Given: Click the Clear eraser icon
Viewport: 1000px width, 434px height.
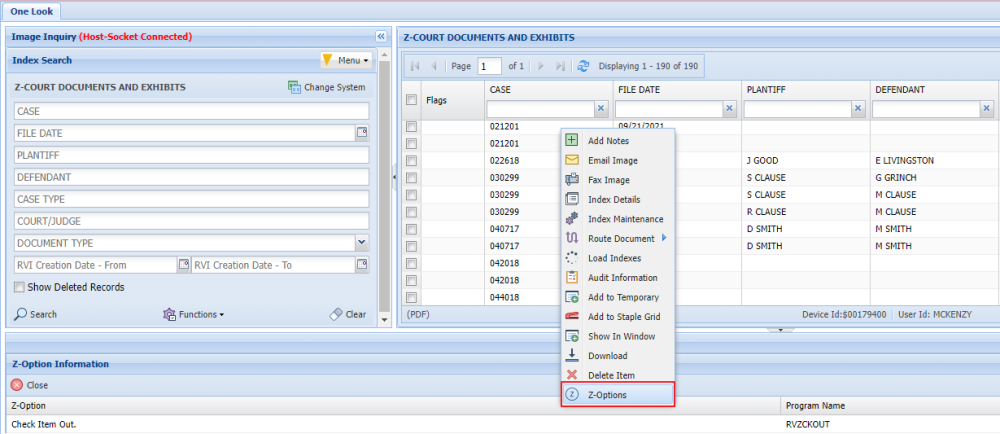Looking at the screenshot, I should pyautogui.click(x=336, y=314).
